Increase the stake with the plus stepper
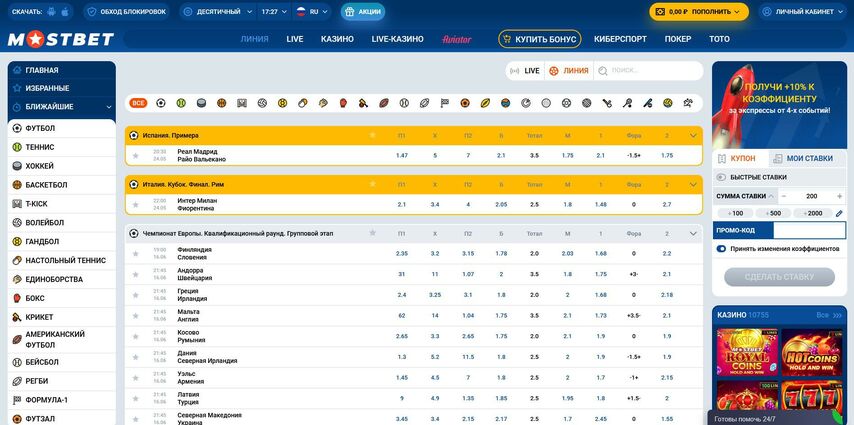Viewport: 854px width, 425px height. (839, 196)
